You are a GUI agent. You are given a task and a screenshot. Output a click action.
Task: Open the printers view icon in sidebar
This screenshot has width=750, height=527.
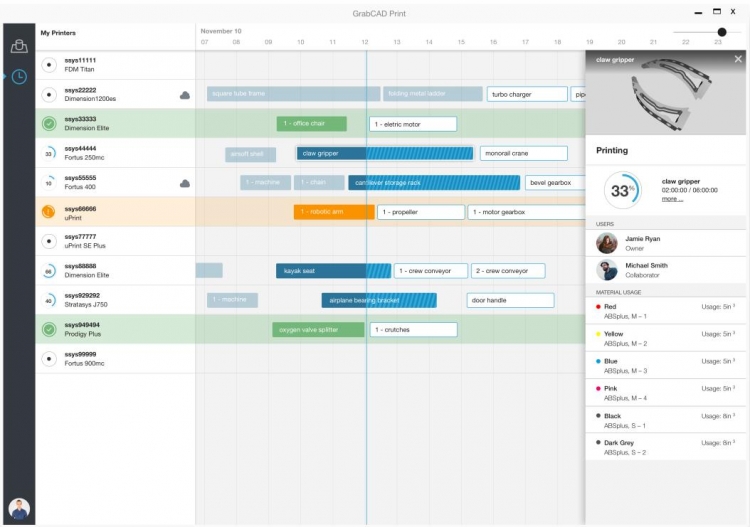18,46
